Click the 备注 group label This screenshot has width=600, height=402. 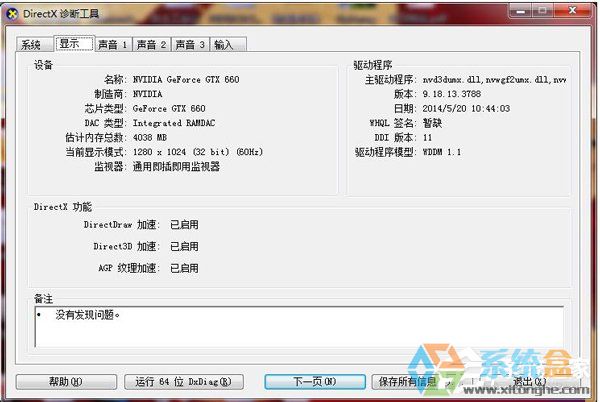click(x=43, y=298)
